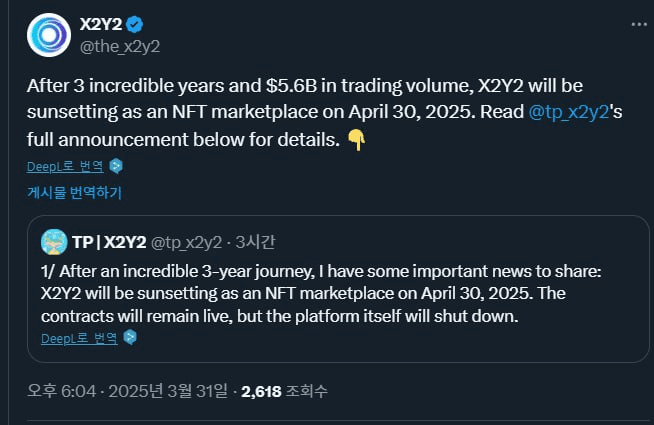Open the quoted tweet by clicking its text
The width and height of the screenshot is (654, 425).
[320, 292]
